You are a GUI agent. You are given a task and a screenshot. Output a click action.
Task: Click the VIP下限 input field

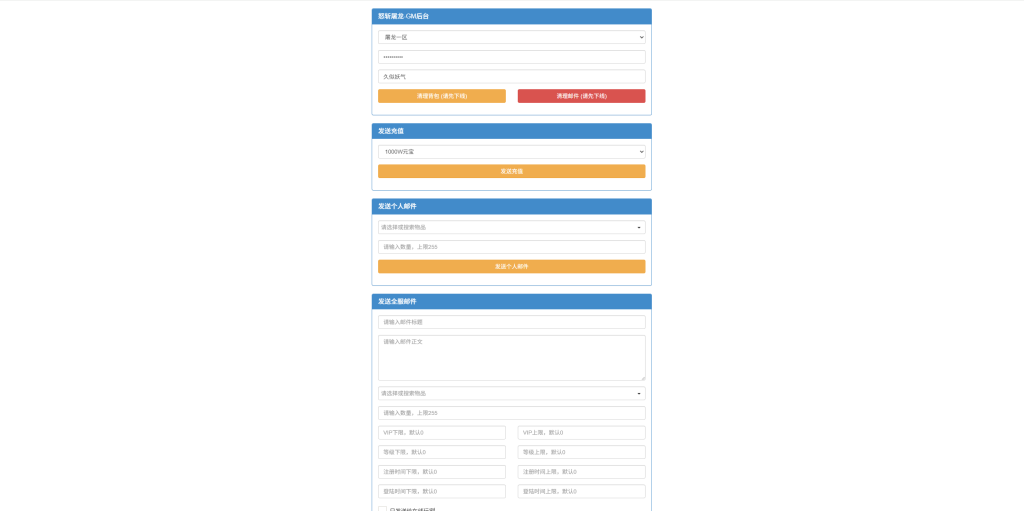[441, 433]
